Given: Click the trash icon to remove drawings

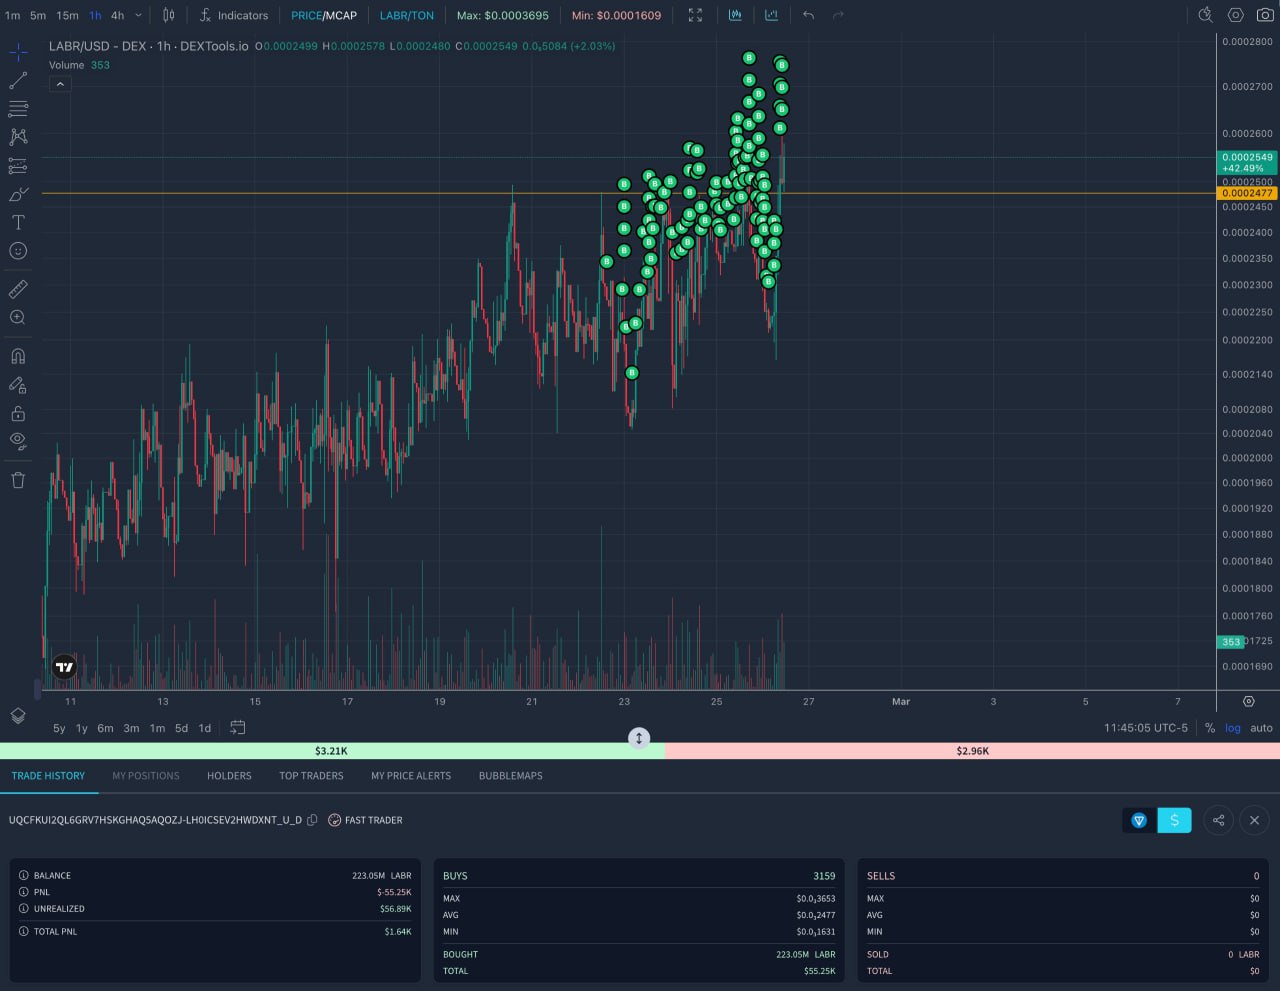Looking at the screenshot, I should tap(18, 480).
